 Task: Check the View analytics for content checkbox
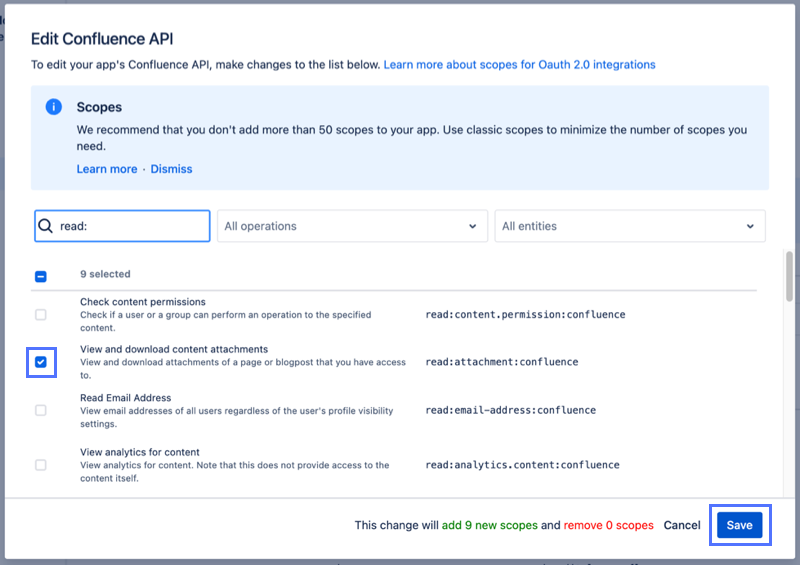(x=41, y=464)
